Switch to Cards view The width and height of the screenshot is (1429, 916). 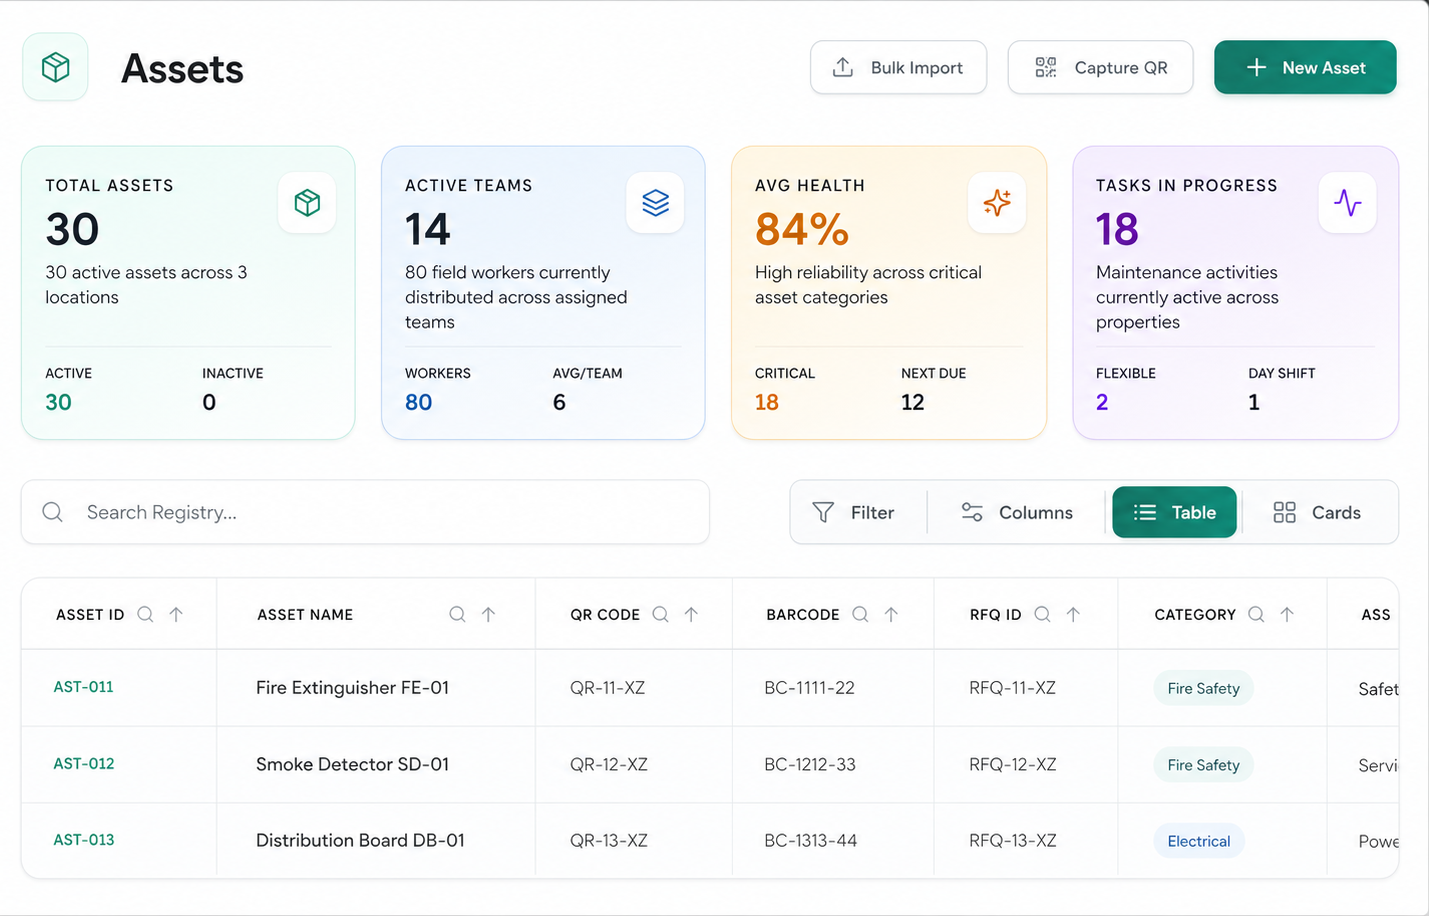(1317, 512)
